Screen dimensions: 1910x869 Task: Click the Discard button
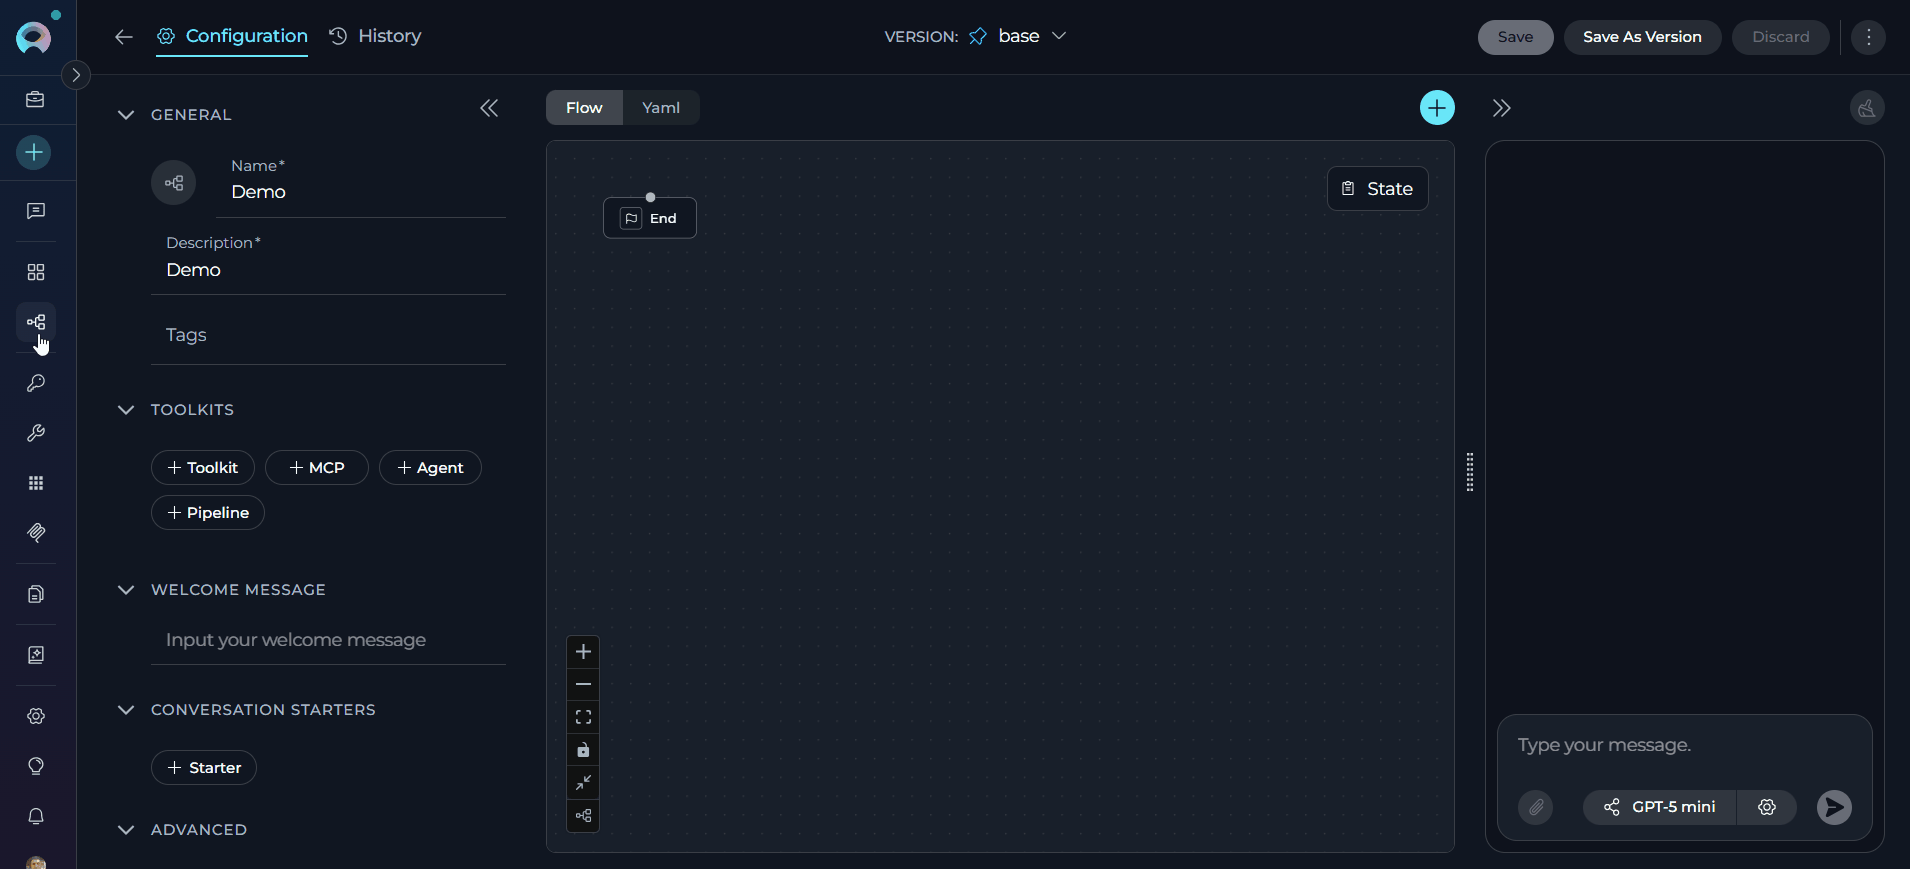[x=1780, y=37]
